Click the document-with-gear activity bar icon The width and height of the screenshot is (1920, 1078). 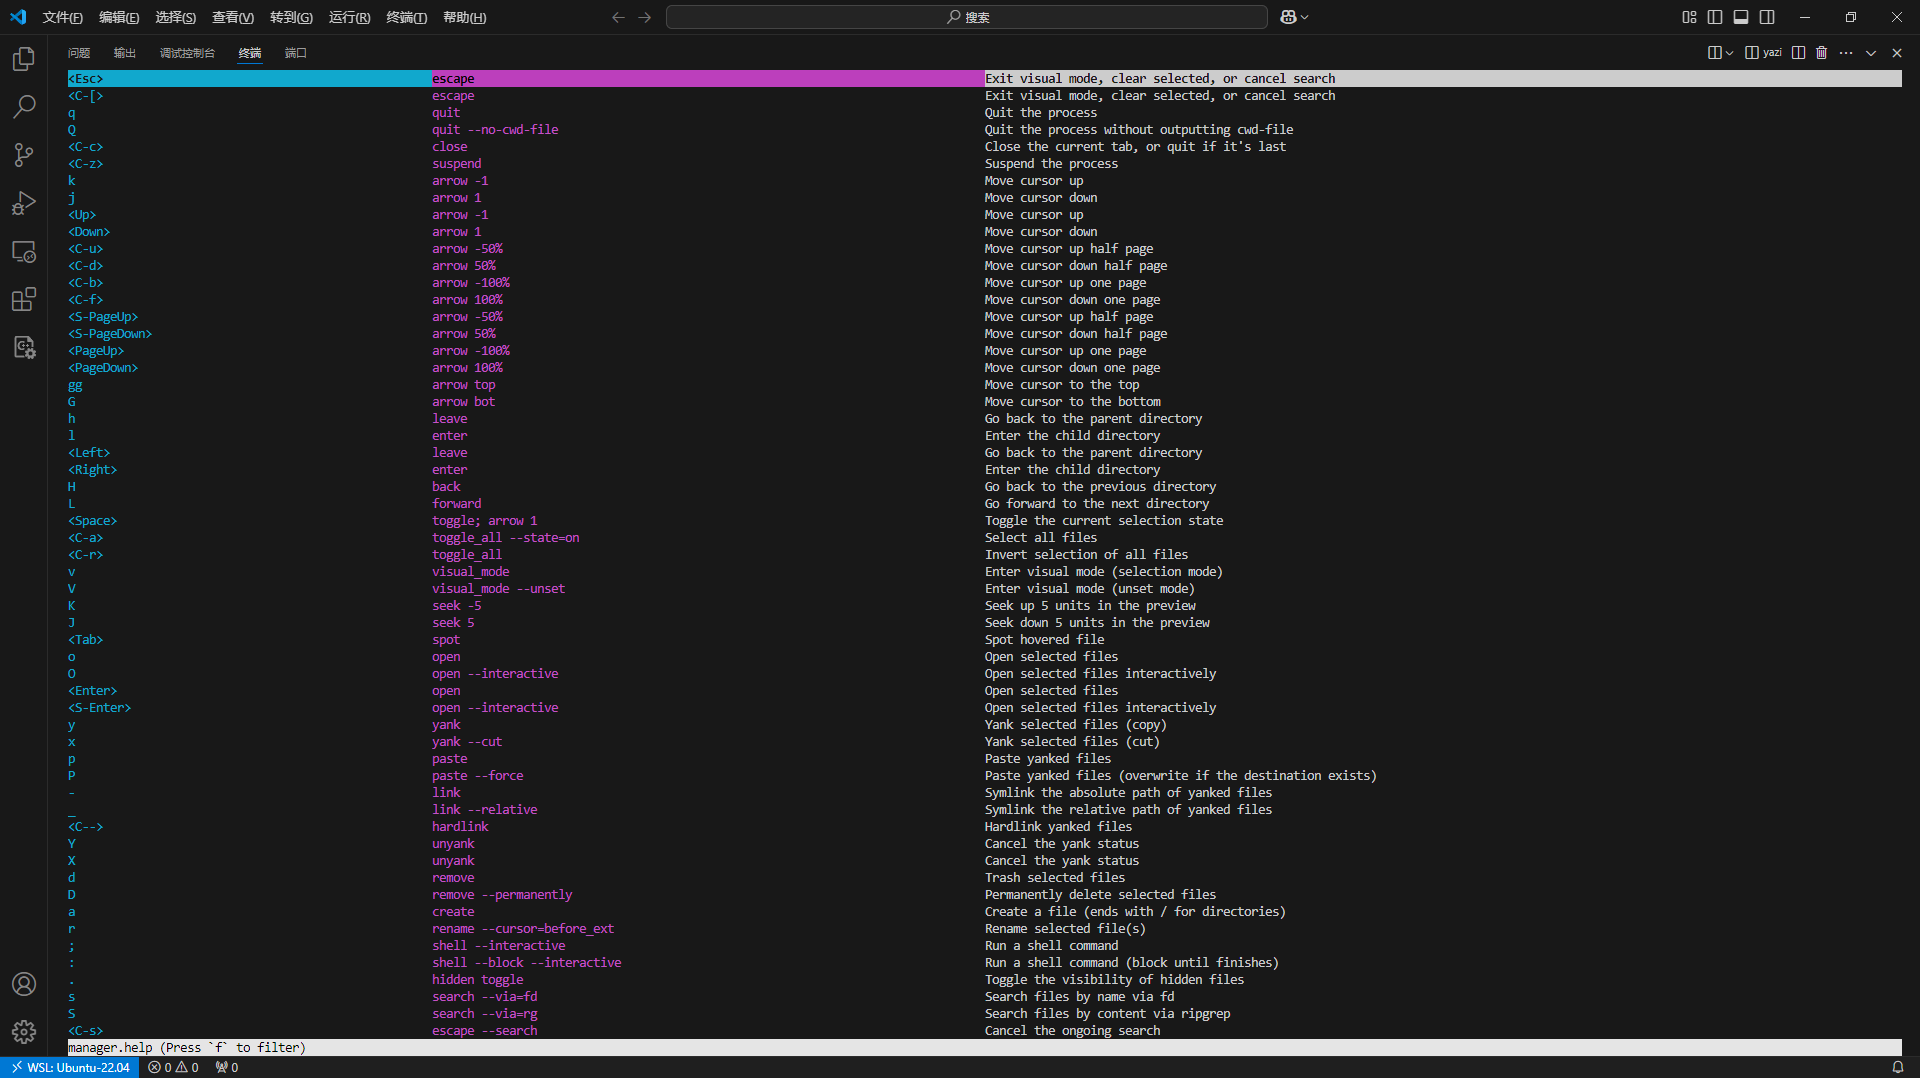[24, 347]
